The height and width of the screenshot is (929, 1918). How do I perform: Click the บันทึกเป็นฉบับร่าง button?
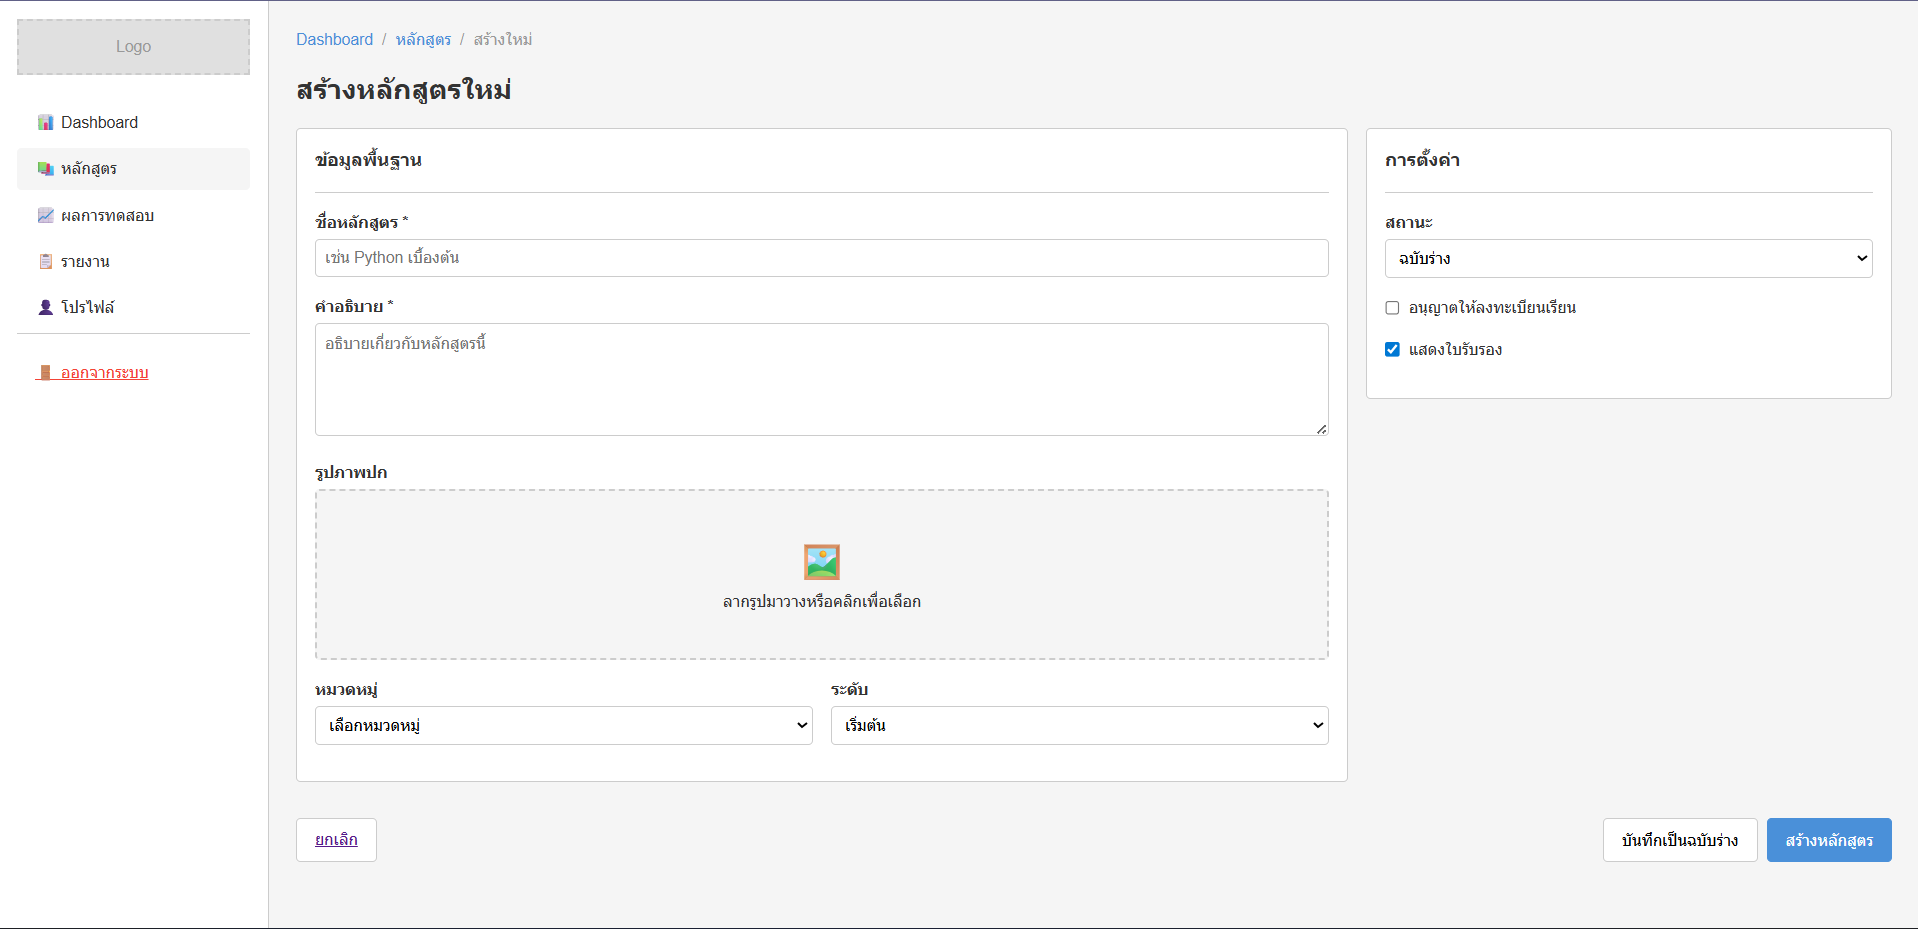pos(1679,840)
